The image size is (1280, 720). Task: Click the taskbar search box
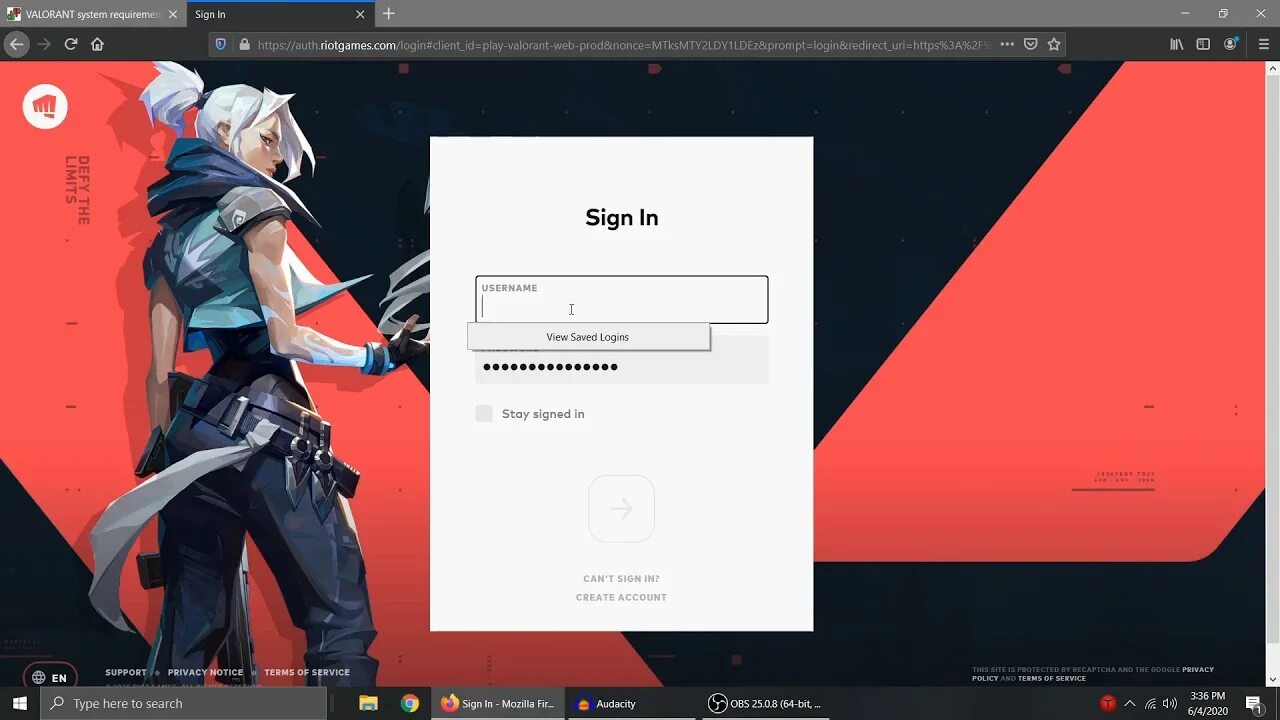183,703
